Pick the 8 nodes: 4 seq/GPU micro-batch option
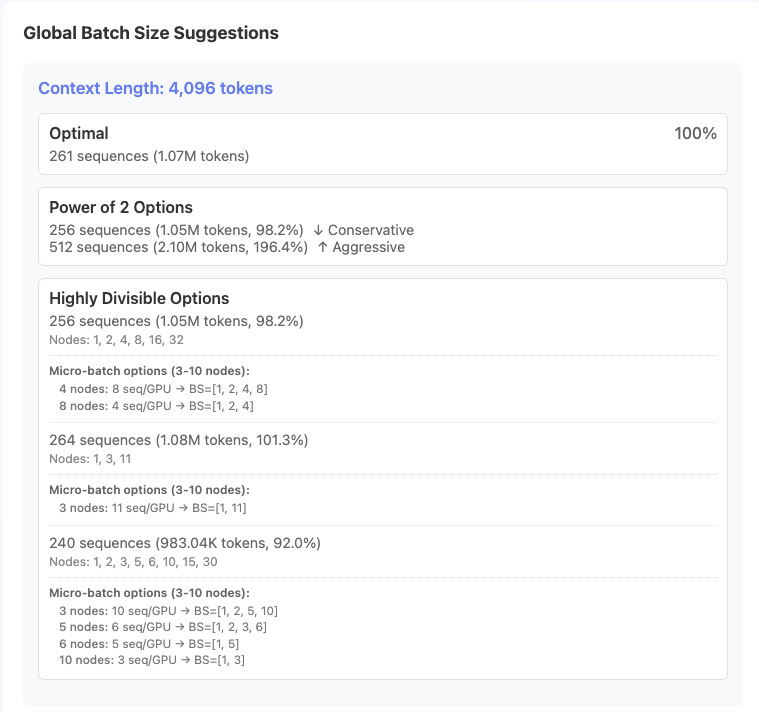Screen dimensions: 759x712 pyautogui.click(x=155, y=405)
